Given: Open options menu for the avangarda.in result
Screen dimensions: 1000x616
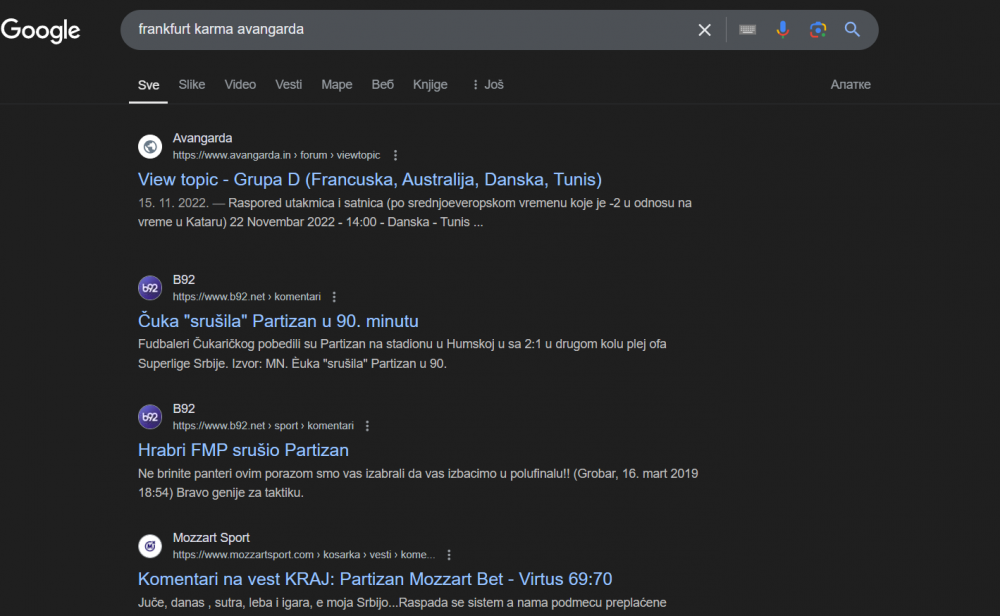Looking at the screenshot, I should [x=395, y=156].
